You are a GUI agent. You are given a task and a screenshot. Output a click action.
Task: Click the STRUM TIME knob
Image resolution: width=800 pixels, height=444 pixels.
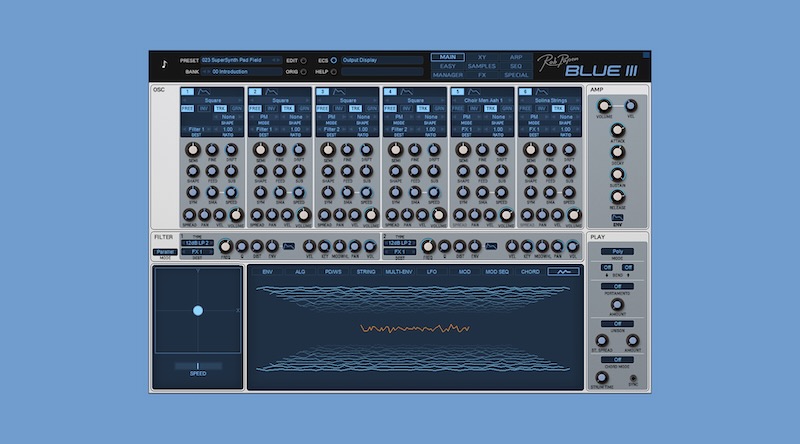(x=602, y=378)
